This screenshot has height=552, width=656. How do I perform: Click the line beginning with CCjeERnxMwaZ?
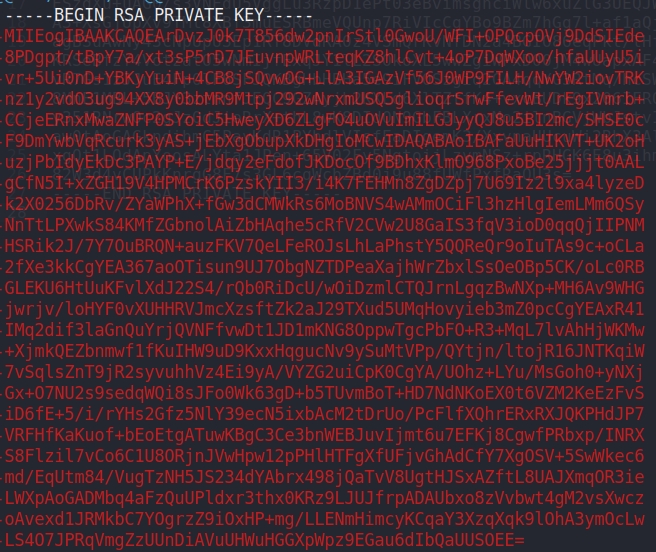[325, 120]
